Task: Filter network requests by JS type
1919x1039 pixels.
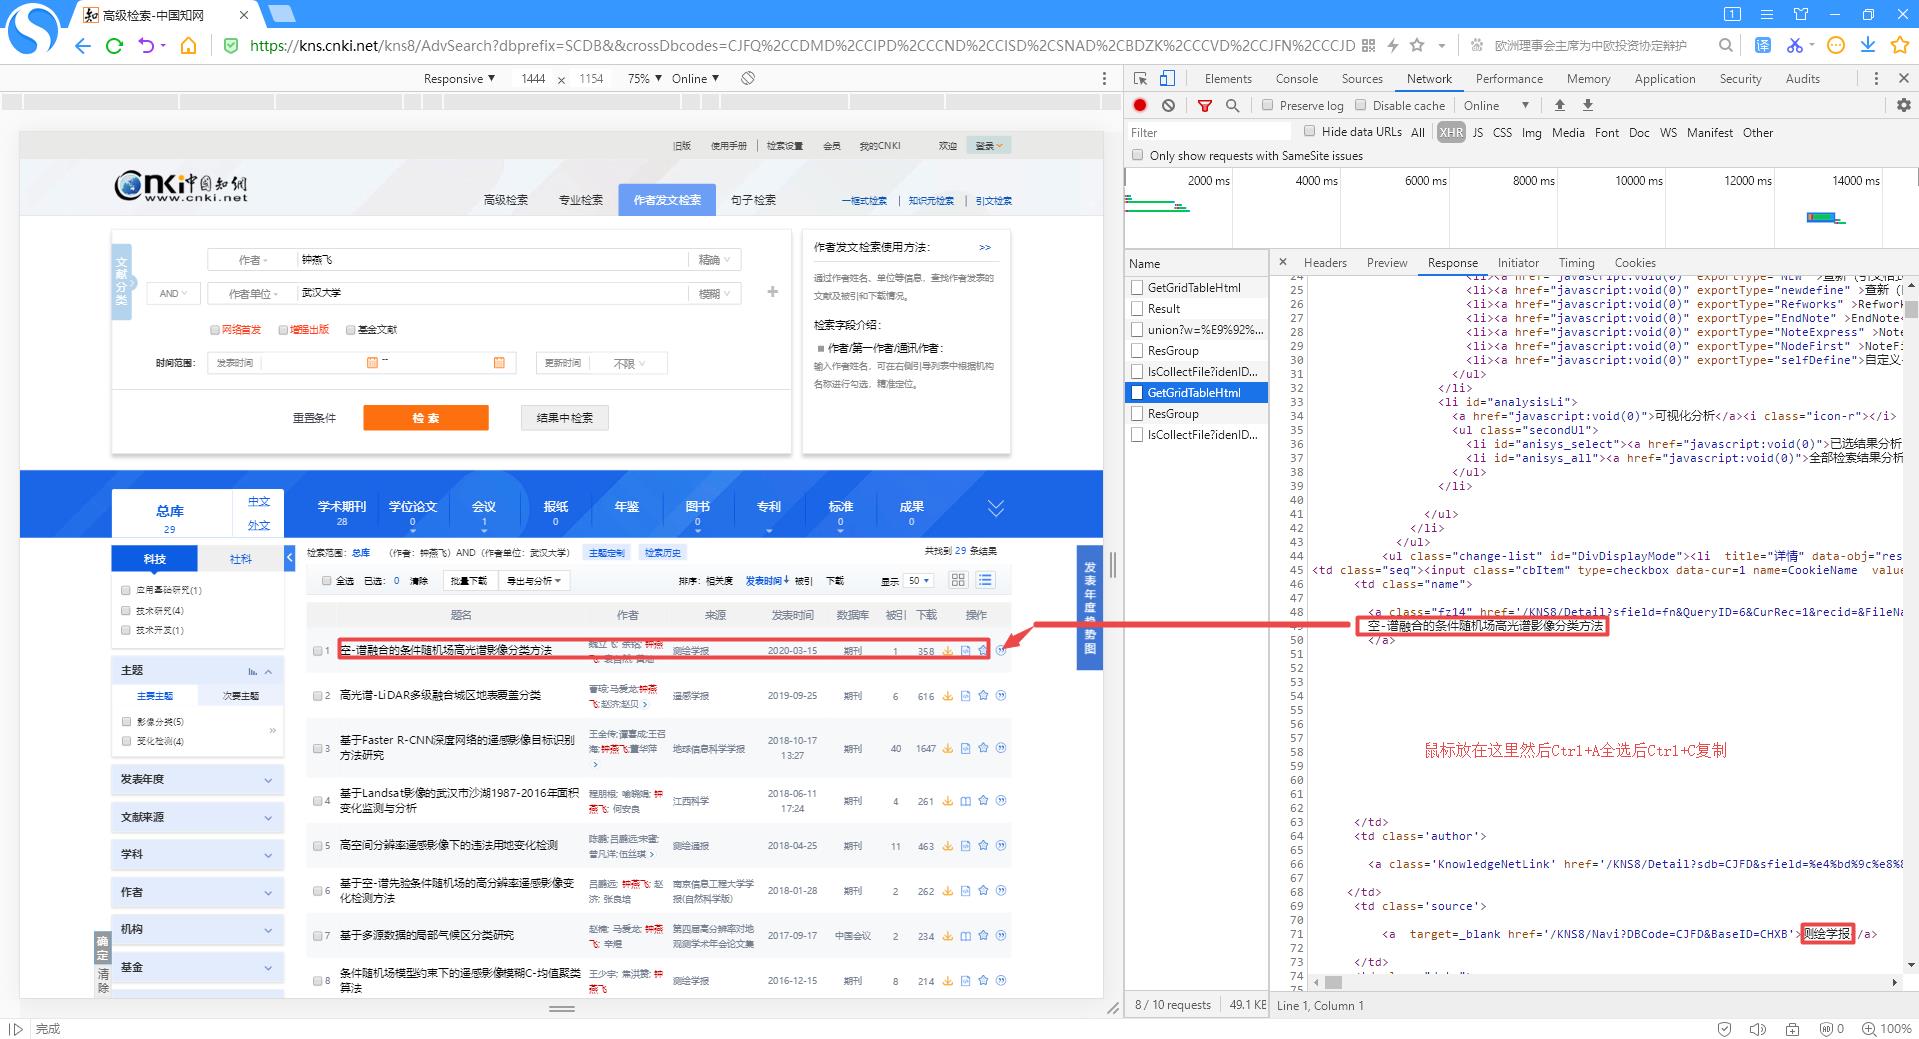Action: click(1477, 132)
